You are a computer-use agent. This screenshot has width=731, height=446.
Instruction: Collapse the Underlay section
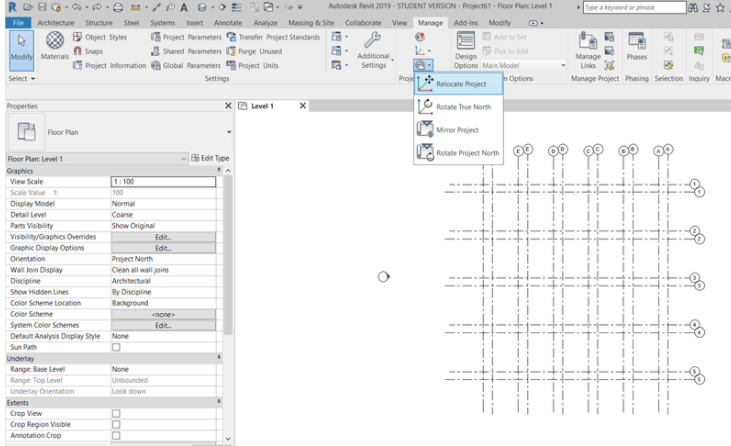219,358
